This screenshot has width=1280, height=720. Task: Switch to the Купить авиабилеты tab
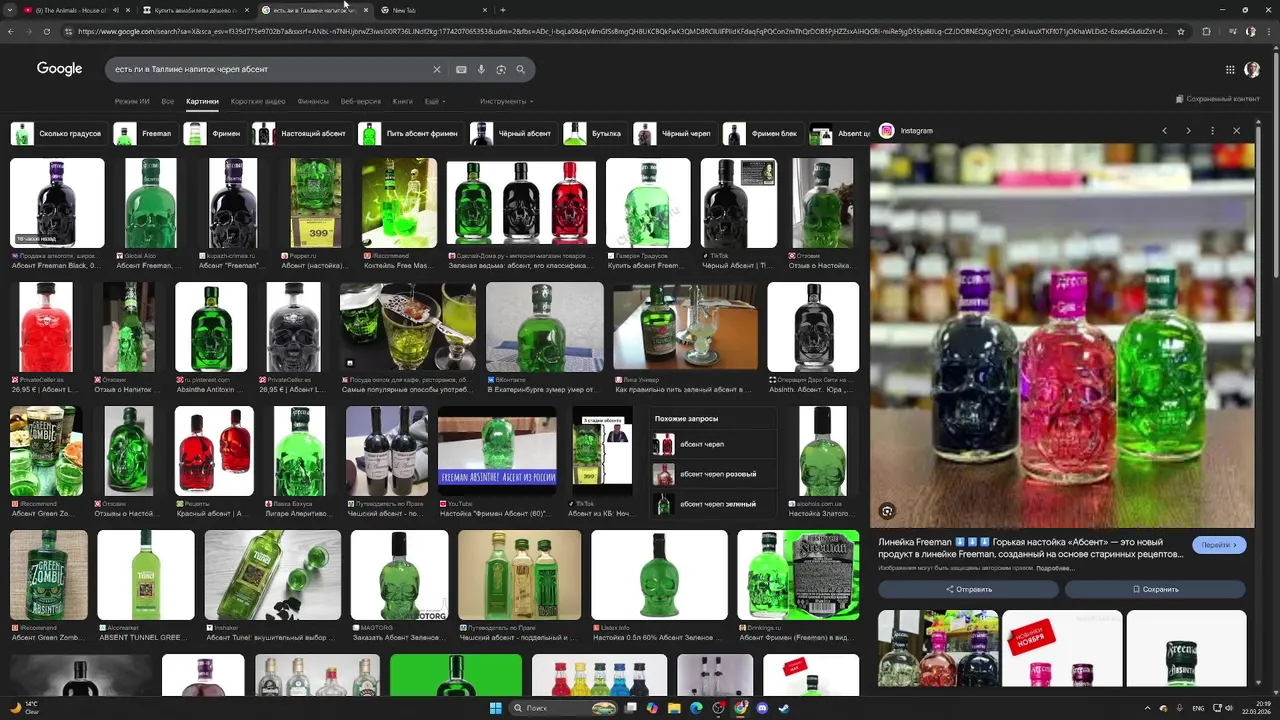(x=195, y=10)
